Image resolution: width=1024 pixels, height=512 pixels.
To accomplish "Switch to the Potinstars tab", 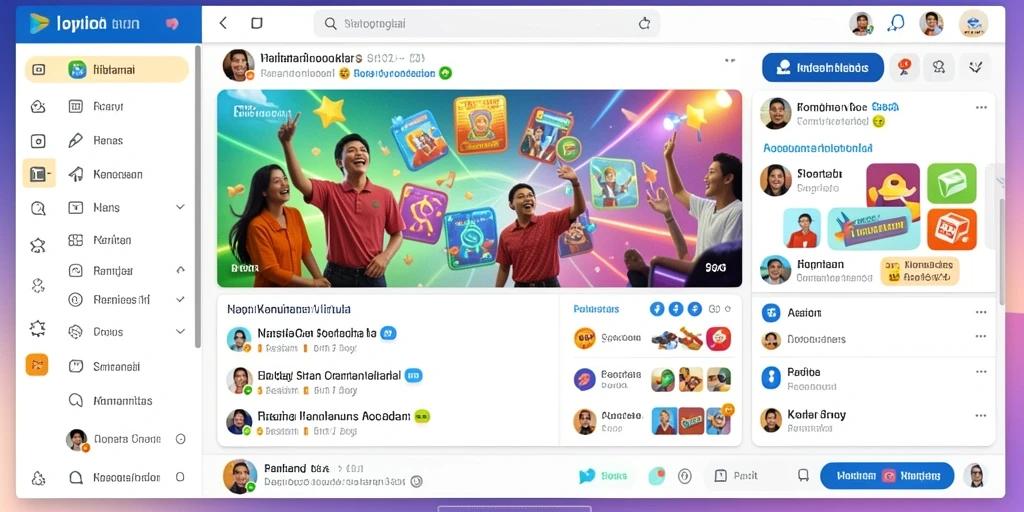I will (596, 309).
